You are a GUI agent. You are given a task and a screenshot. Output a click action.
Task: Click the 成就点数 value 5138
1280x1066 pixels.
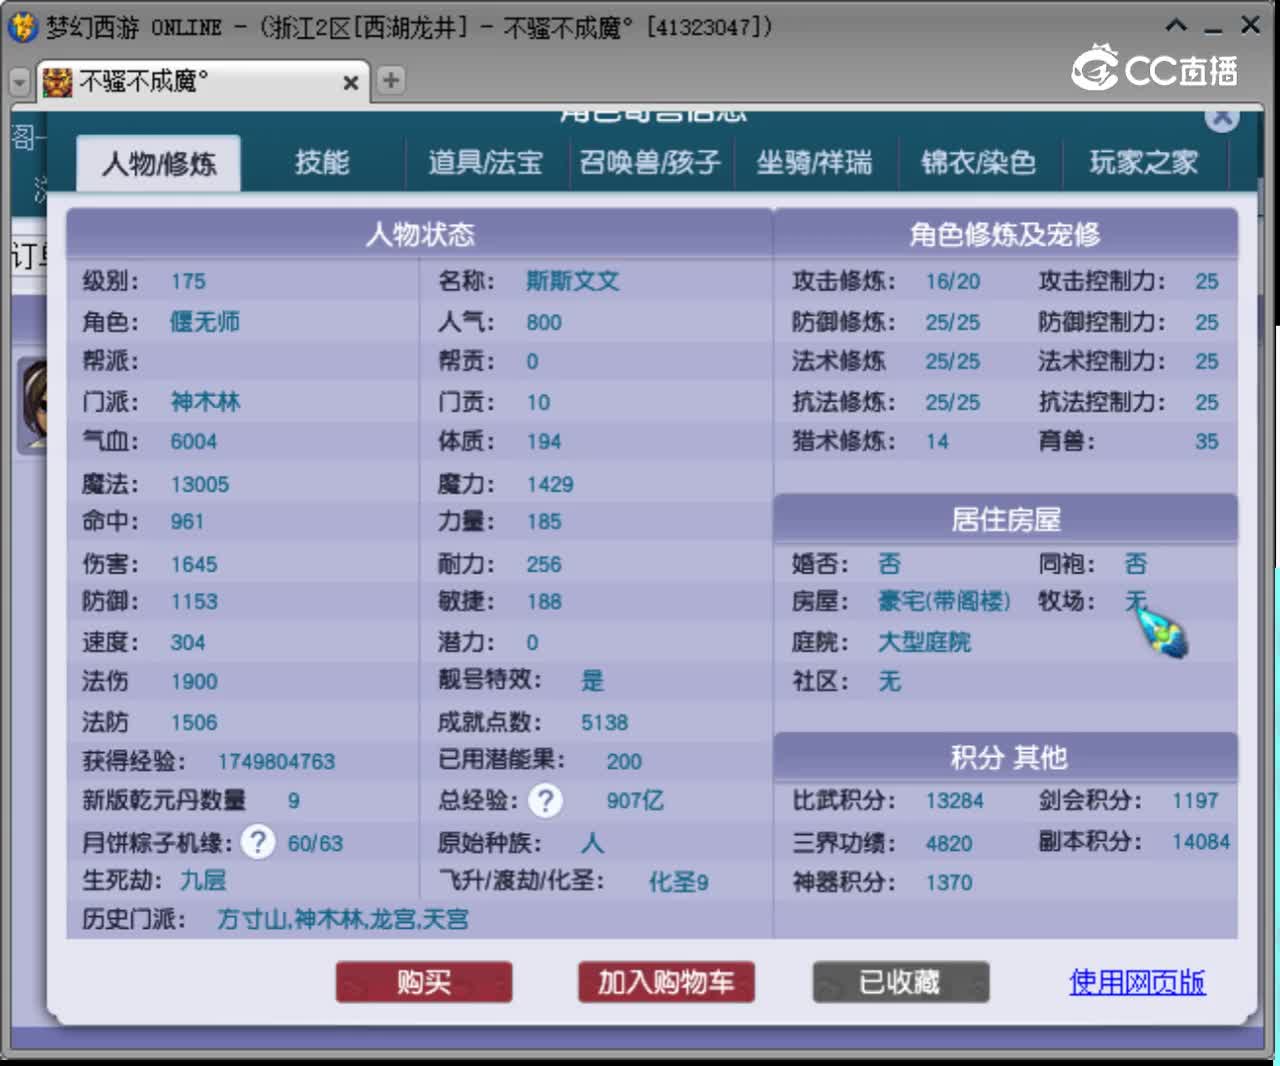click(605, 722)
